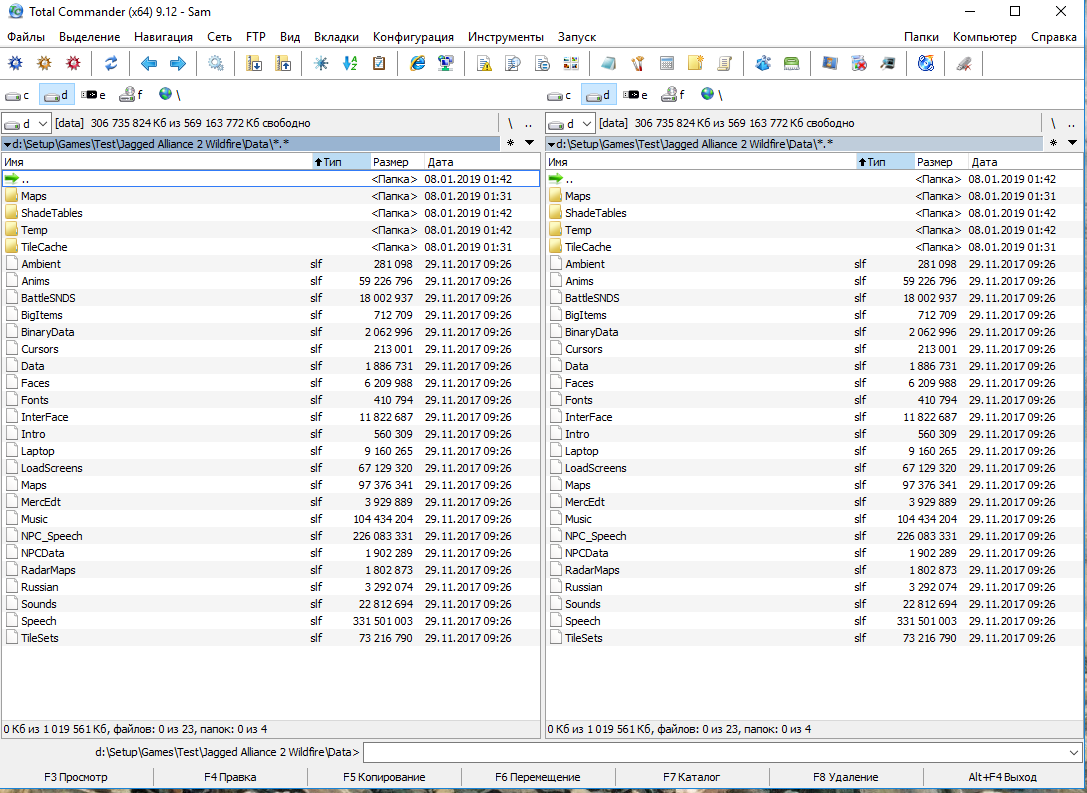The width and height of the screenshot is (1087, 793).
Task: Click the USB safely-remove toolbar icon
Action: click(964, 63)
